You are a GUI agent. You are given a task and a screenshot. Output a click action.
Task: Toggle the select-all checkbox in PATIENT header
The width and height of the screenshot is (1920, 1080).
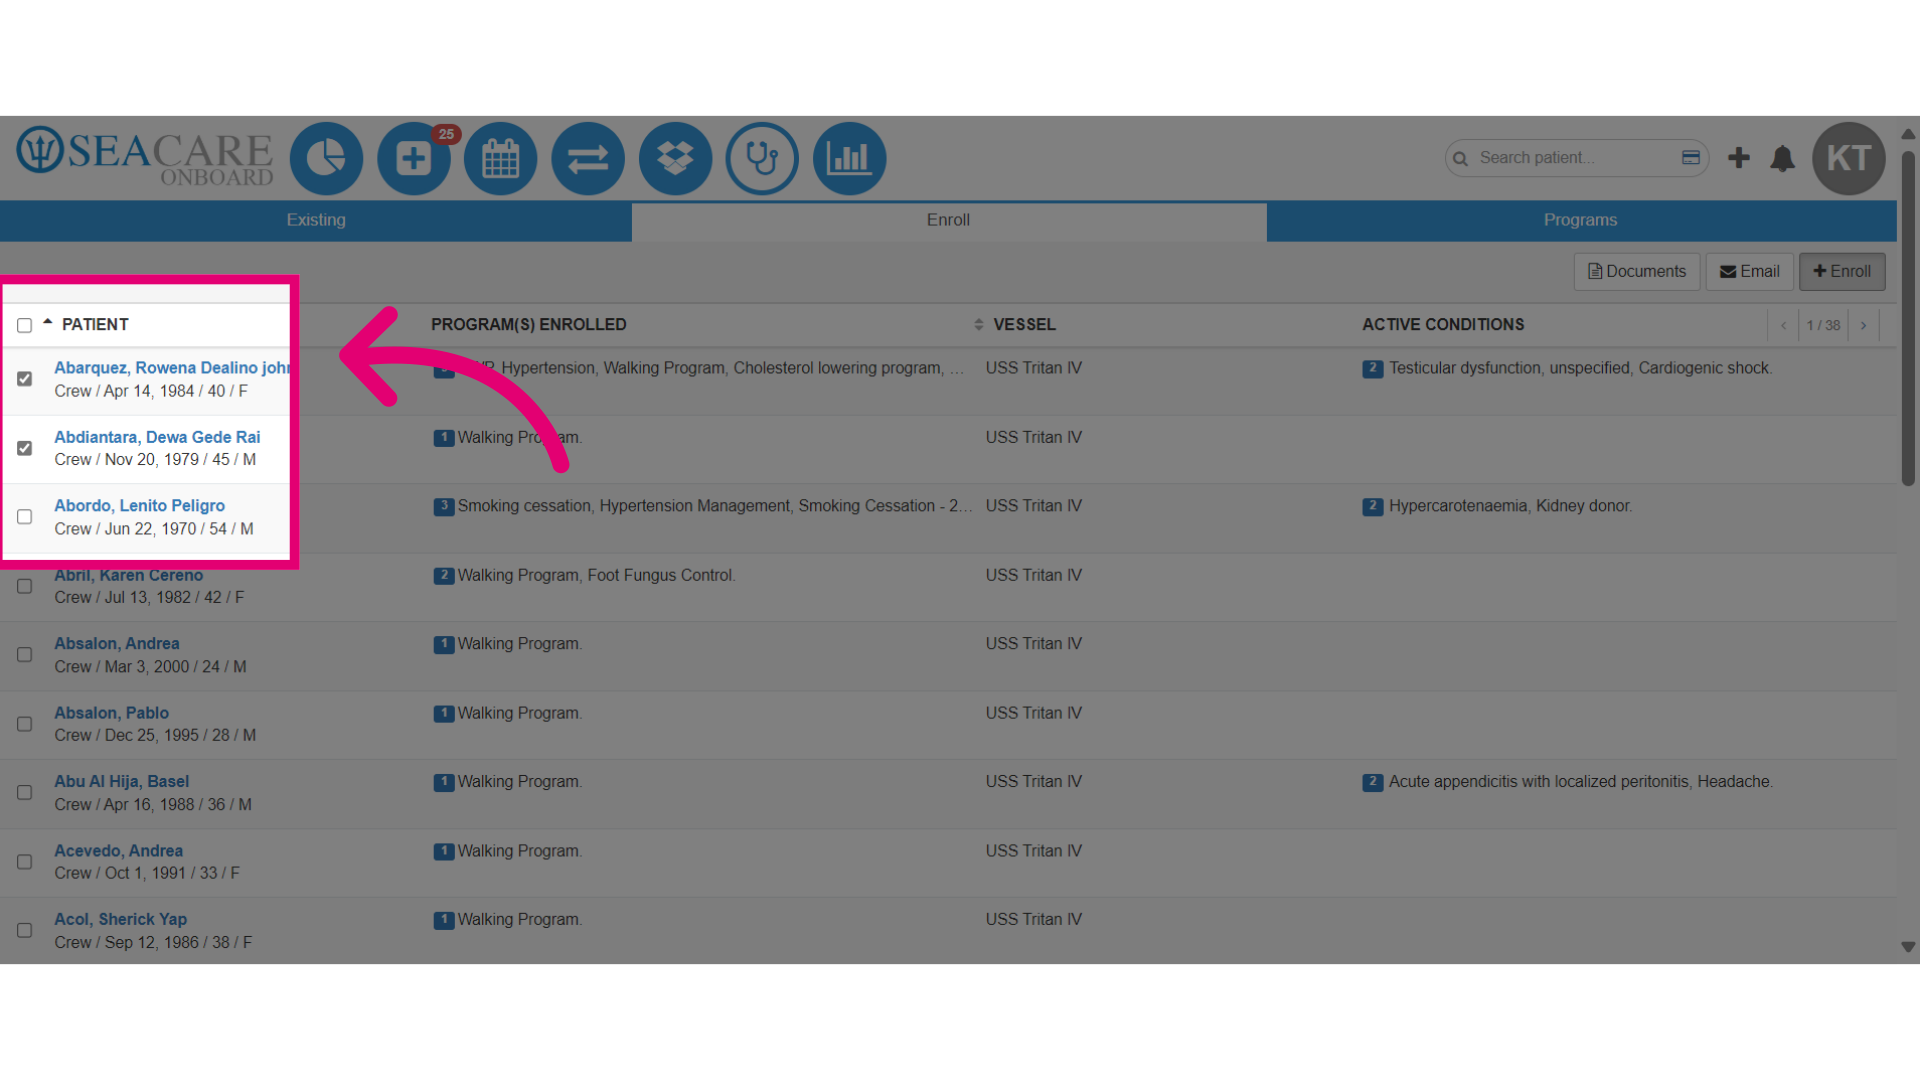pos(24,326)
